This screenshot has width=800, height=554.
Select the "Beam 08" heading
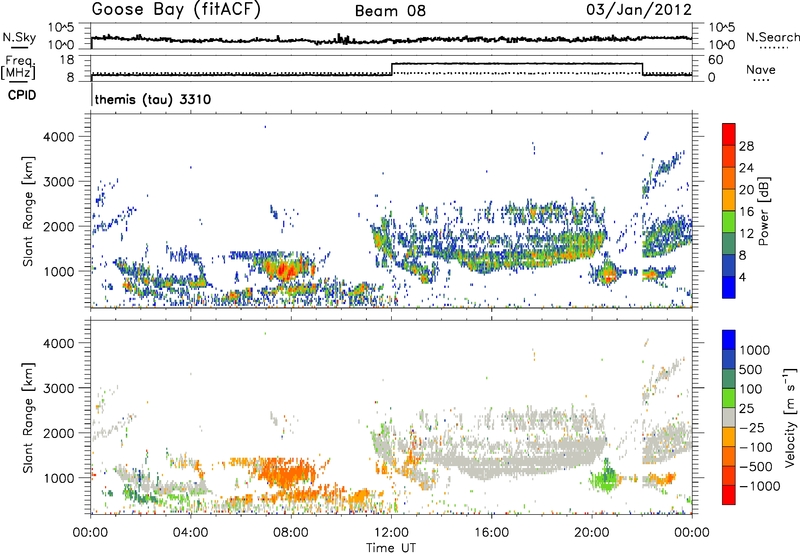tap(390, 11)
